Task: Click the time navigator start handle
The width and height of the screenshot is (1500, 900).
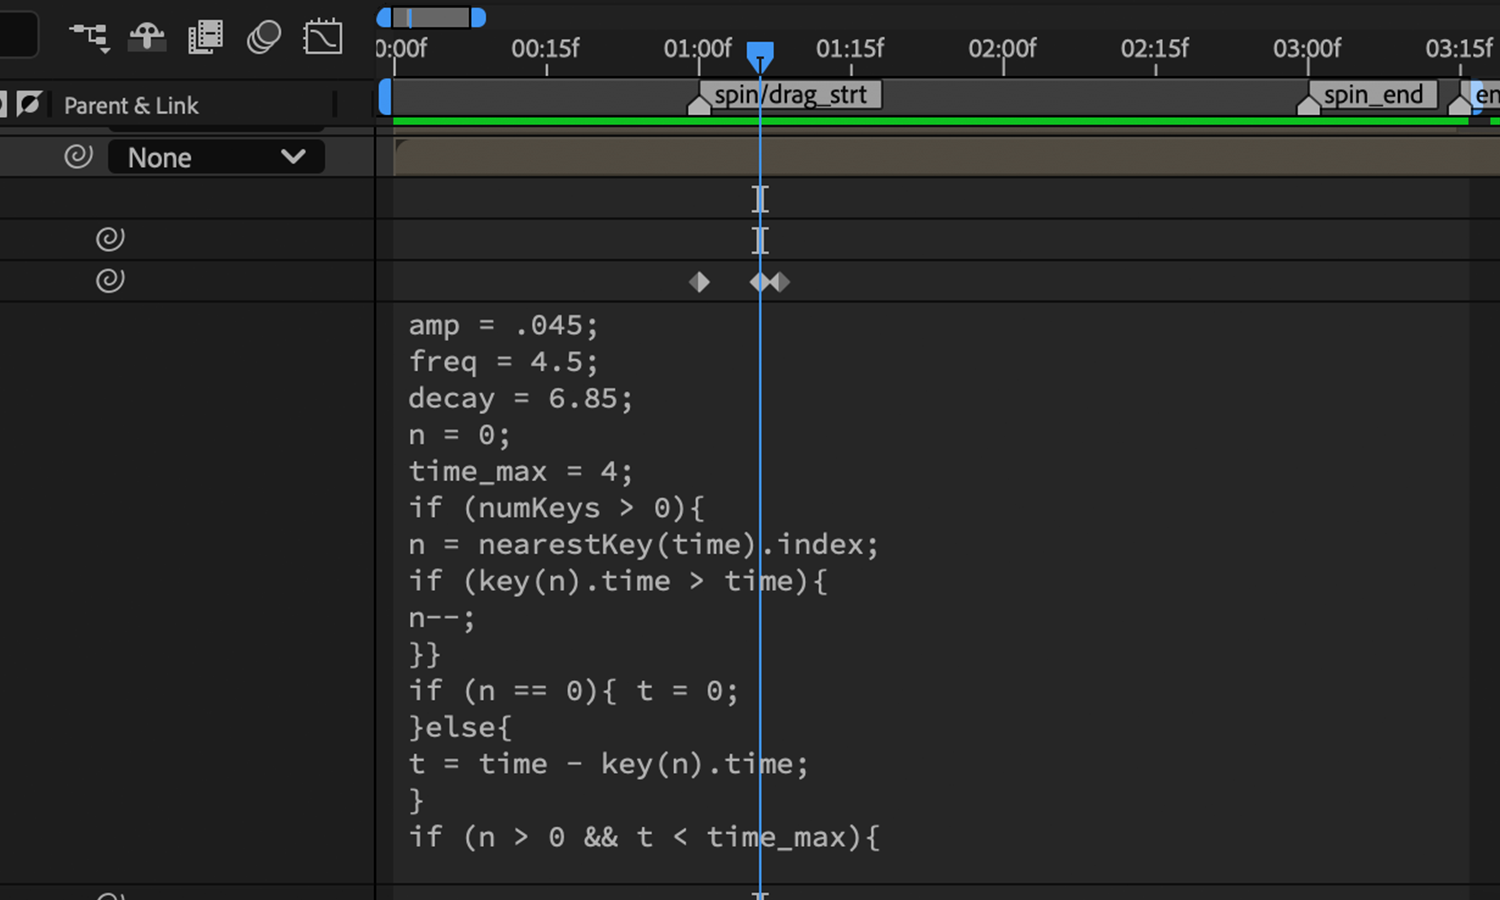Action: tap(384, 17)
